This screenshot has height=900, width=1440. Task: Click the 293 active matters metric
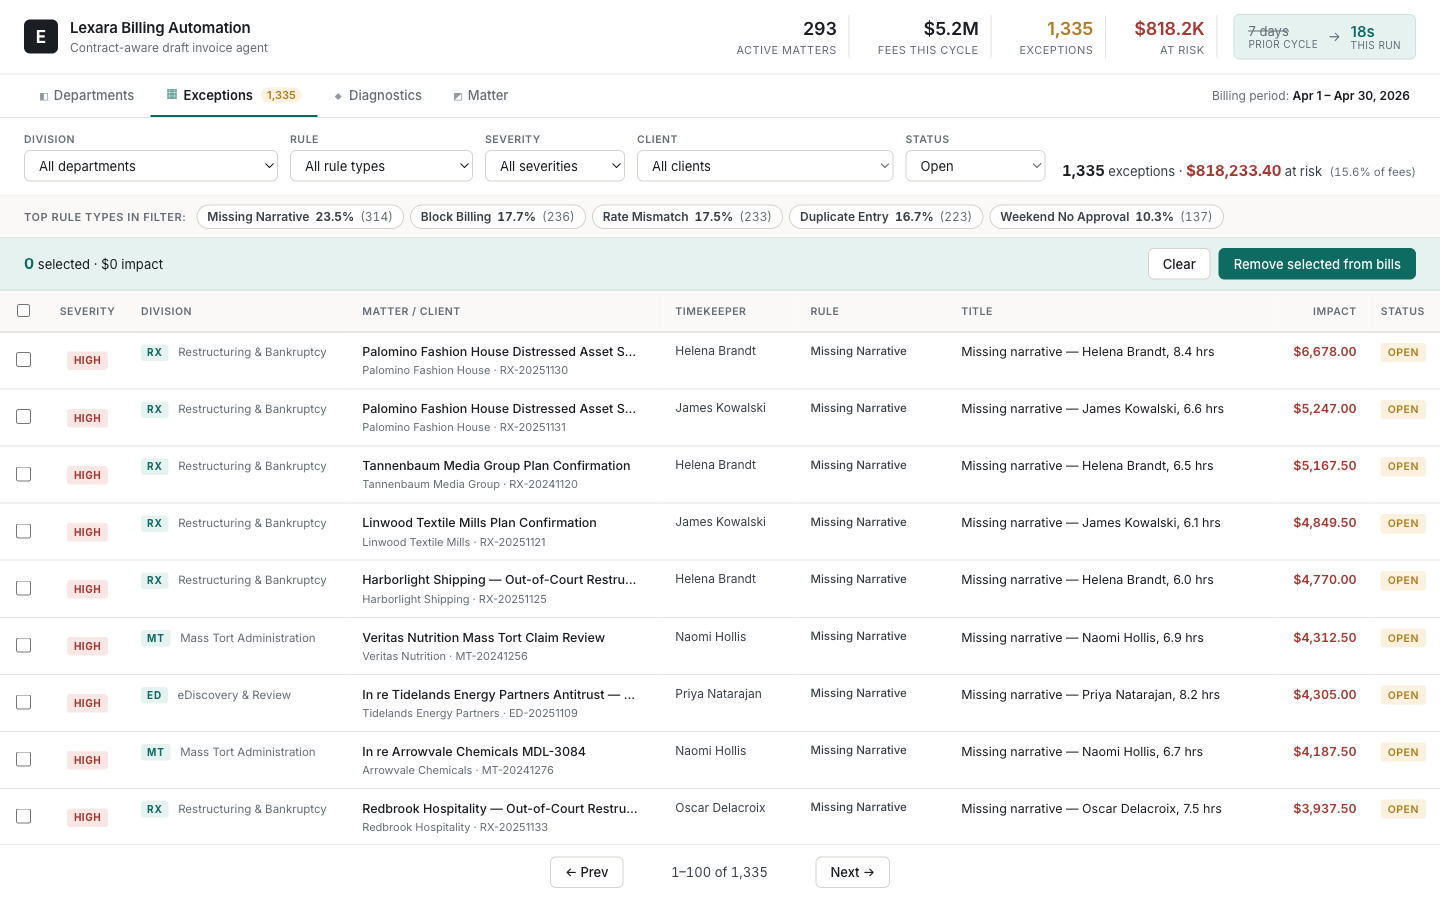(x=787, y=37)
